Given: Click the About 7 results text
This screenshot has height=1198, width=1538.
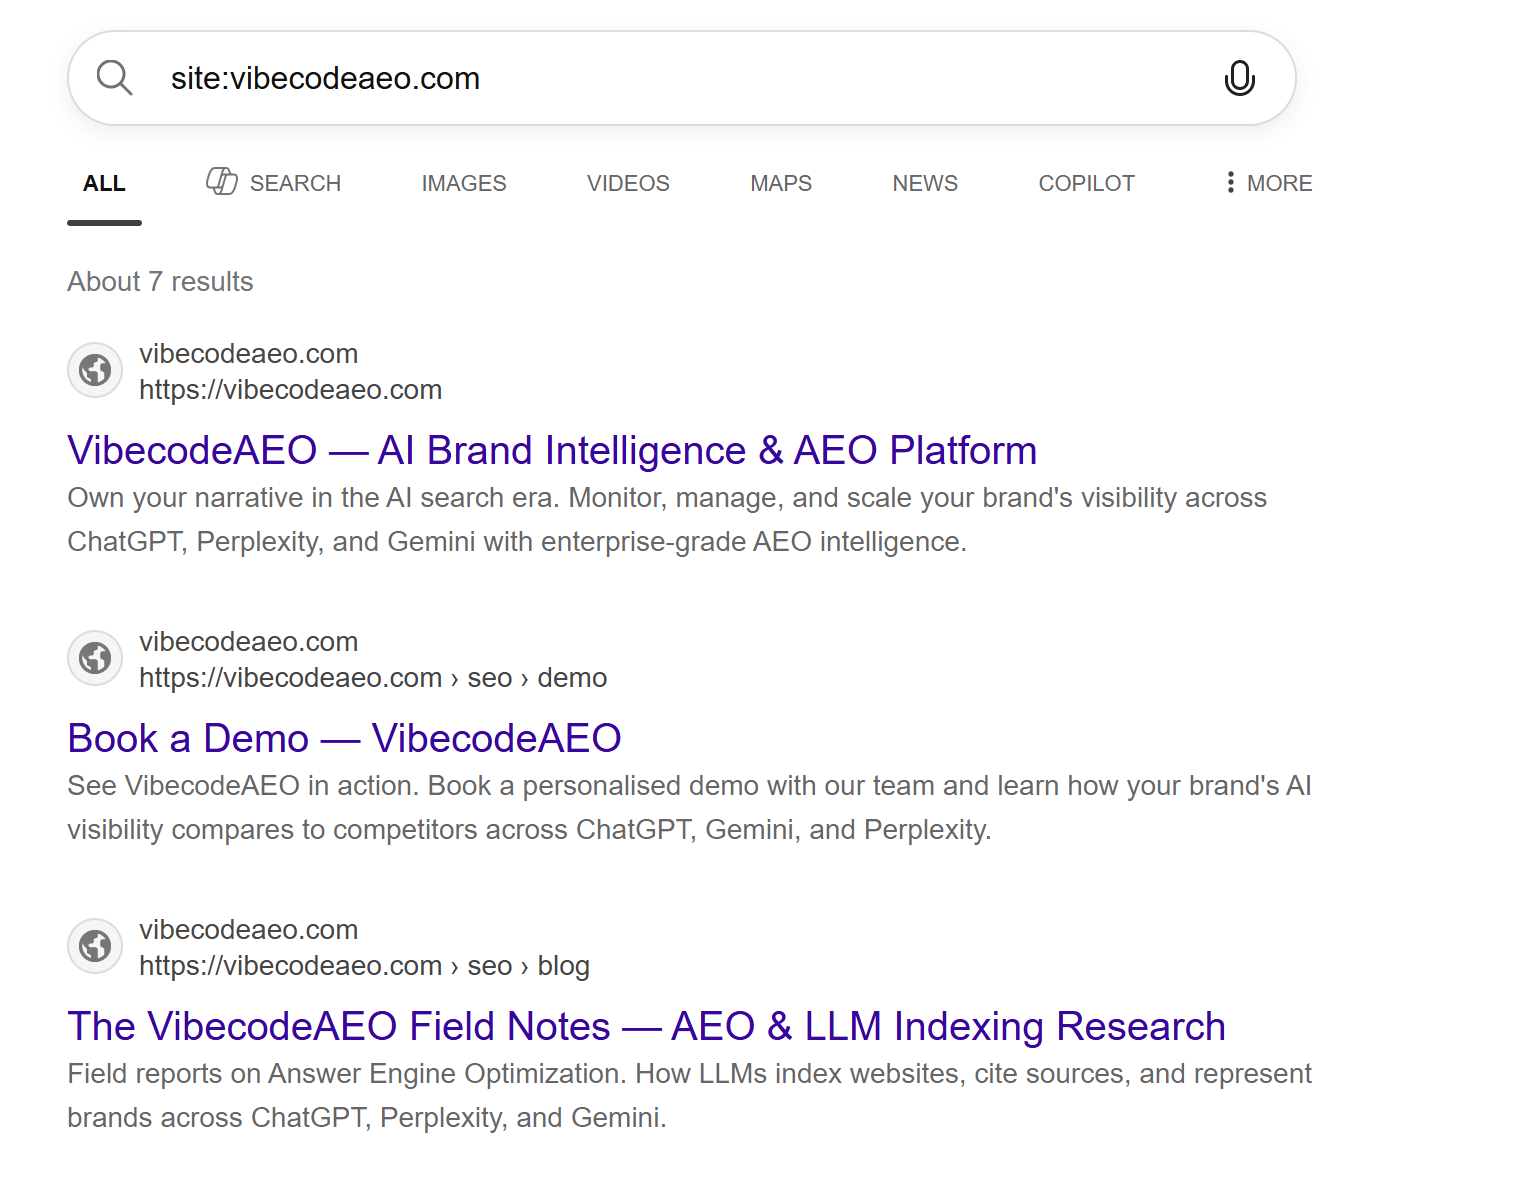Looking at the screenshot, I should click(x=160, y=282).
